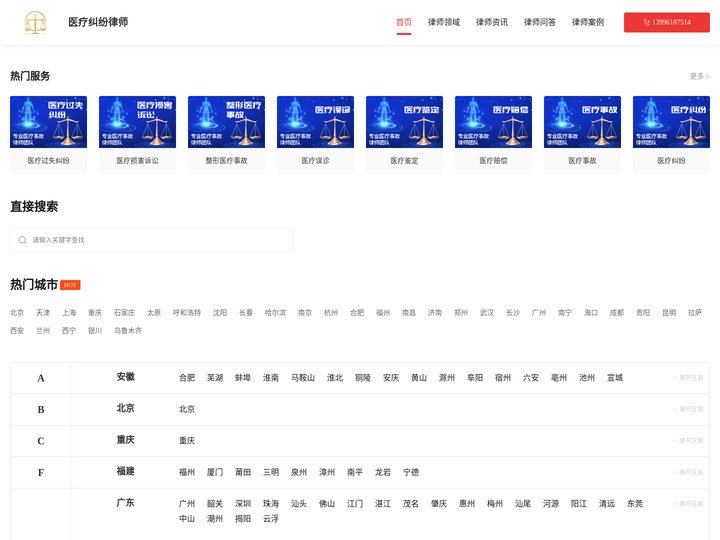Image resolution: width=720 pixels, height=540 pixels.
Task: Select 东莞 in the 广东 row
Action: (635, 504)
